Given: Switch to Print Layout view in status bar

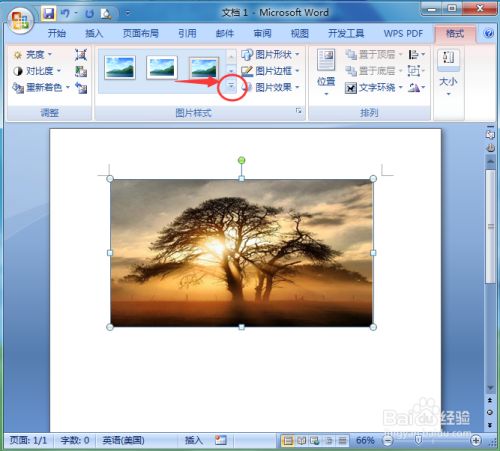Looking at the screenshot, I should (287, 441).
